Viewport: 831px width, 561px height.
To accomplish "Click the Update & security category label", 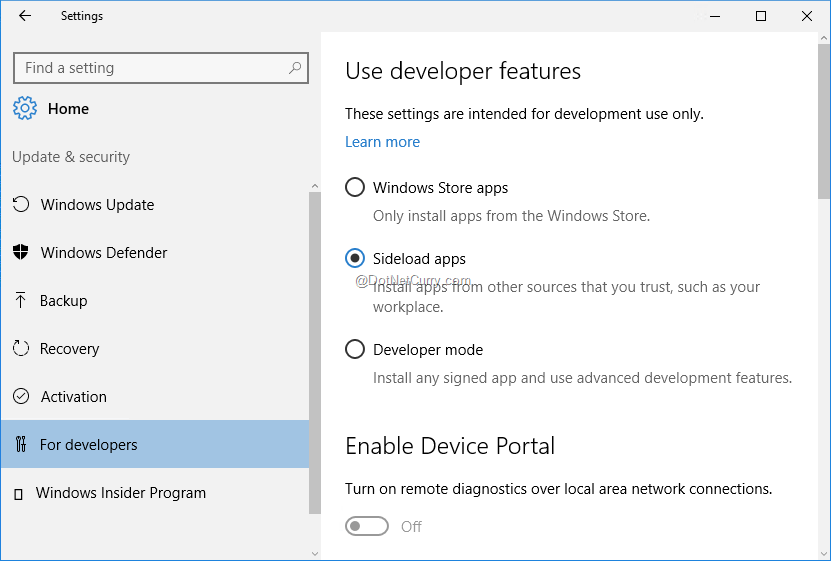I will [71, 157].
